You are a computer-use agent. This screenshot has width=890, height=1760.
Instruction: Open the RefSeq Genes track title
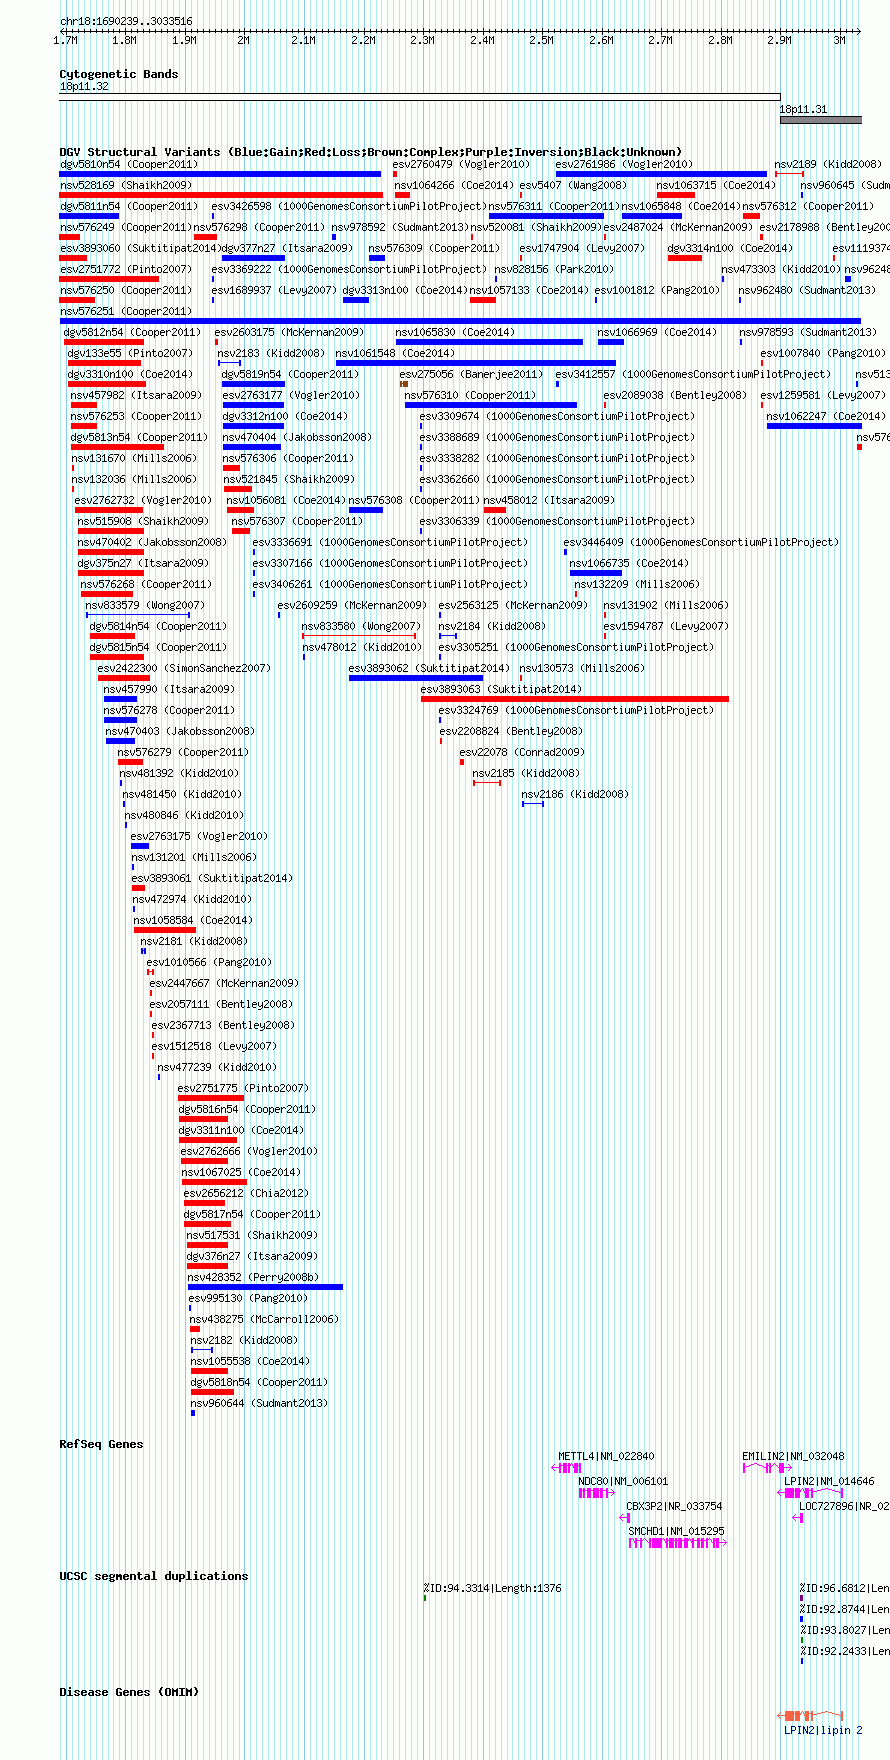tap(101, 1444)
